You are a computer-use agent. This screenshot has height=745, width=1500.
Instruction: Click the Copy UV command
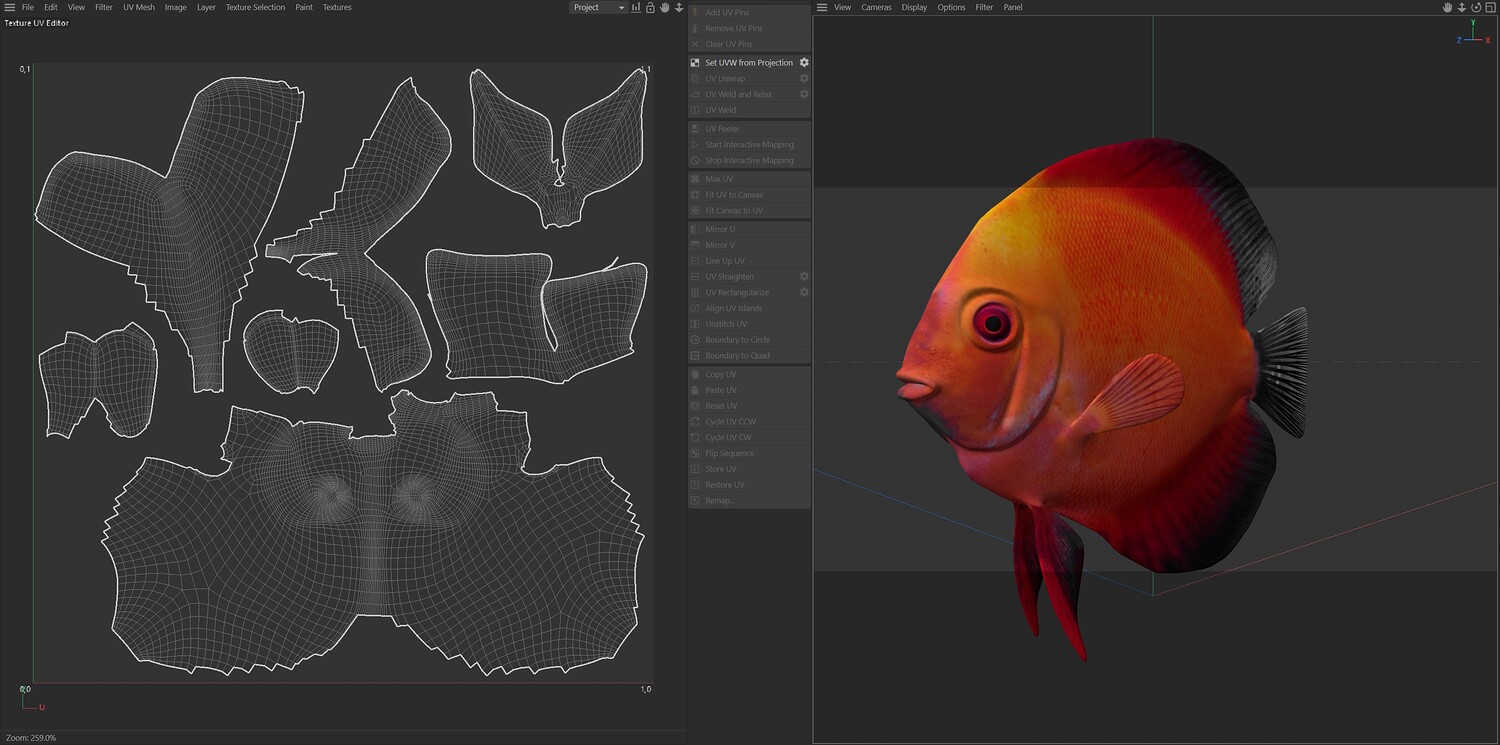pos(749,374)
